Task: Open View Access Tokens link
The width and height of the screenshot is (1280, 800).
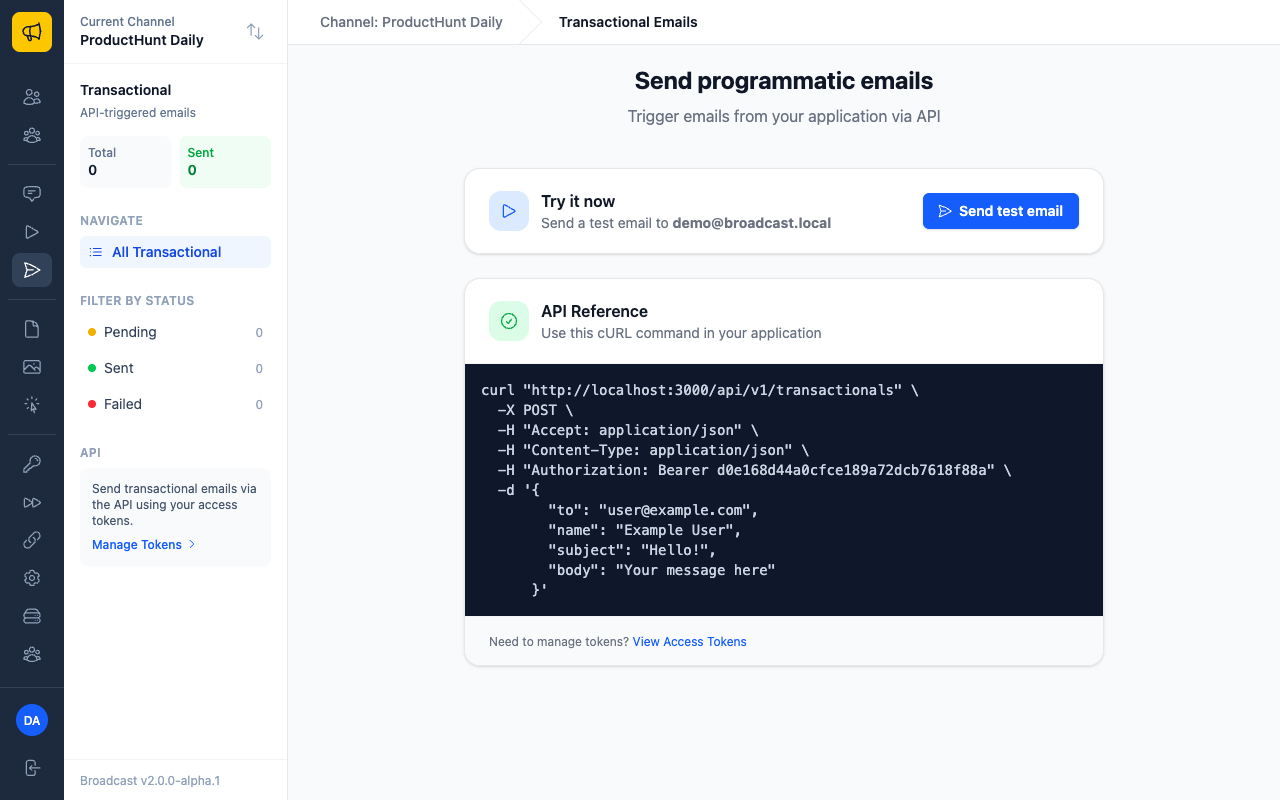Action: coord(689,642)
